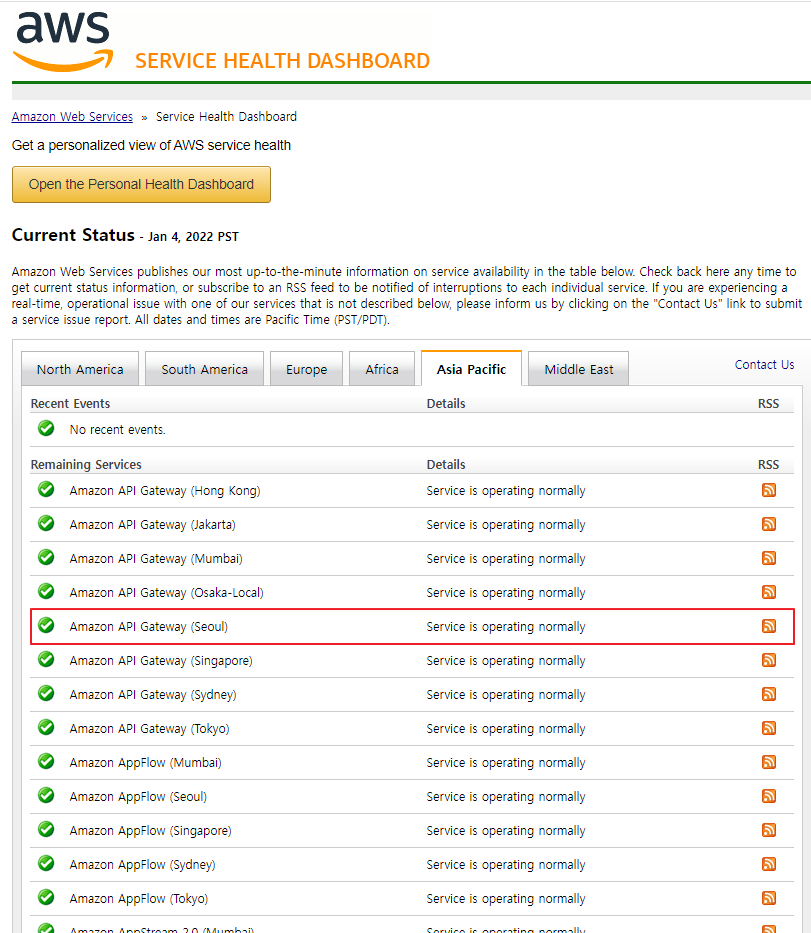Follow the Amazon Web Services breadcrumb link
Viewport: 811px width, 933px height.
pyautogui.click(x=72, y=117)
